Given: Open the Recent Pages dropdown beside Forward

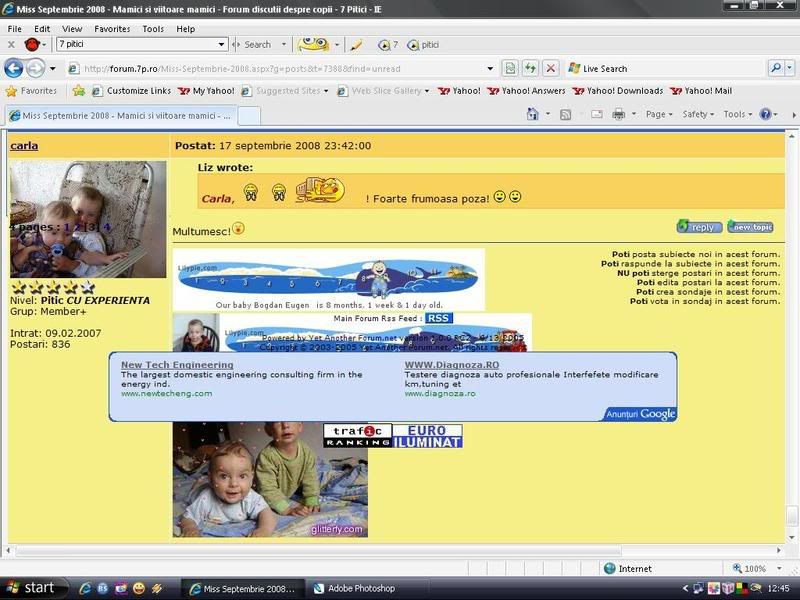Looking at the screenshot, I should point(53,68).
